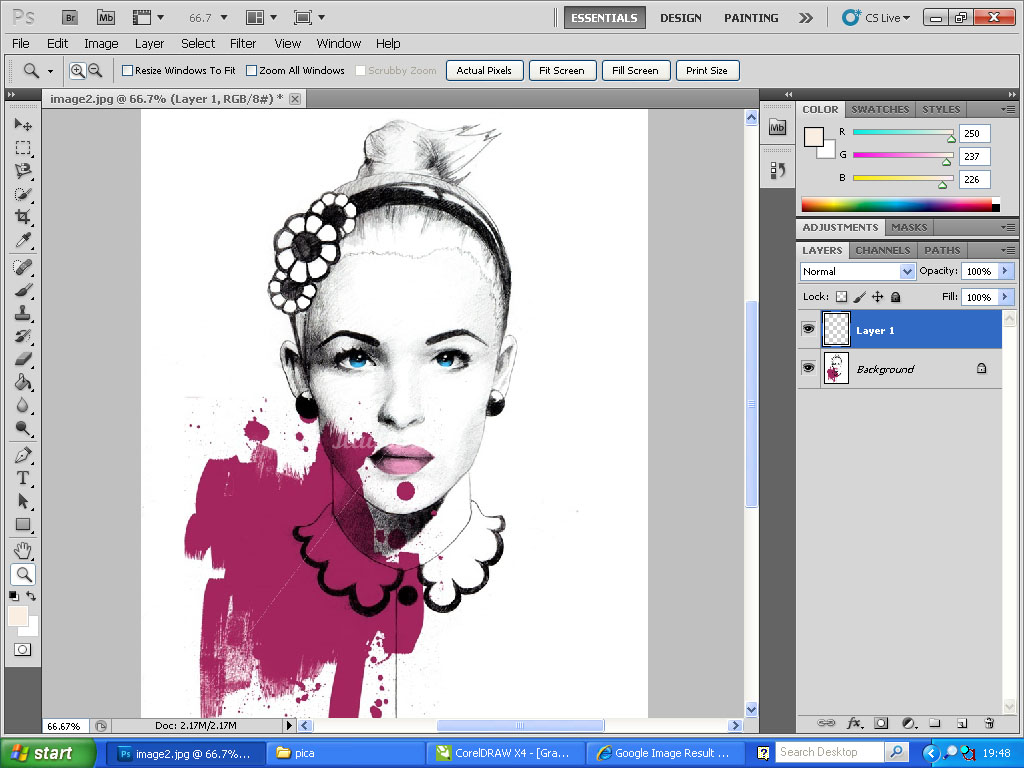Toggle lock position icon
The width and height of the screenshot is (1024, 768).
click(878, 296)
